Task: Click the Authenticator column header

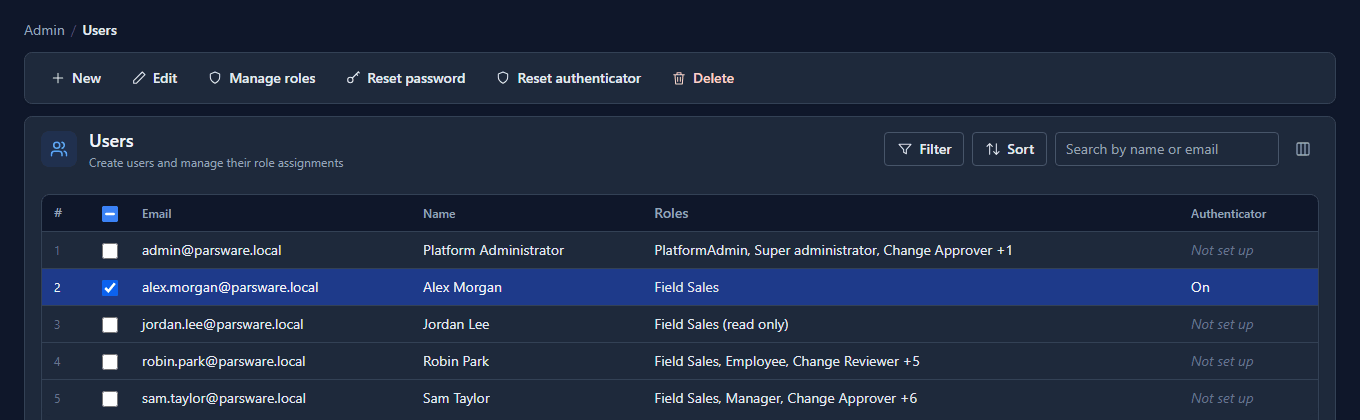Action: click(x=1228, y=214)
